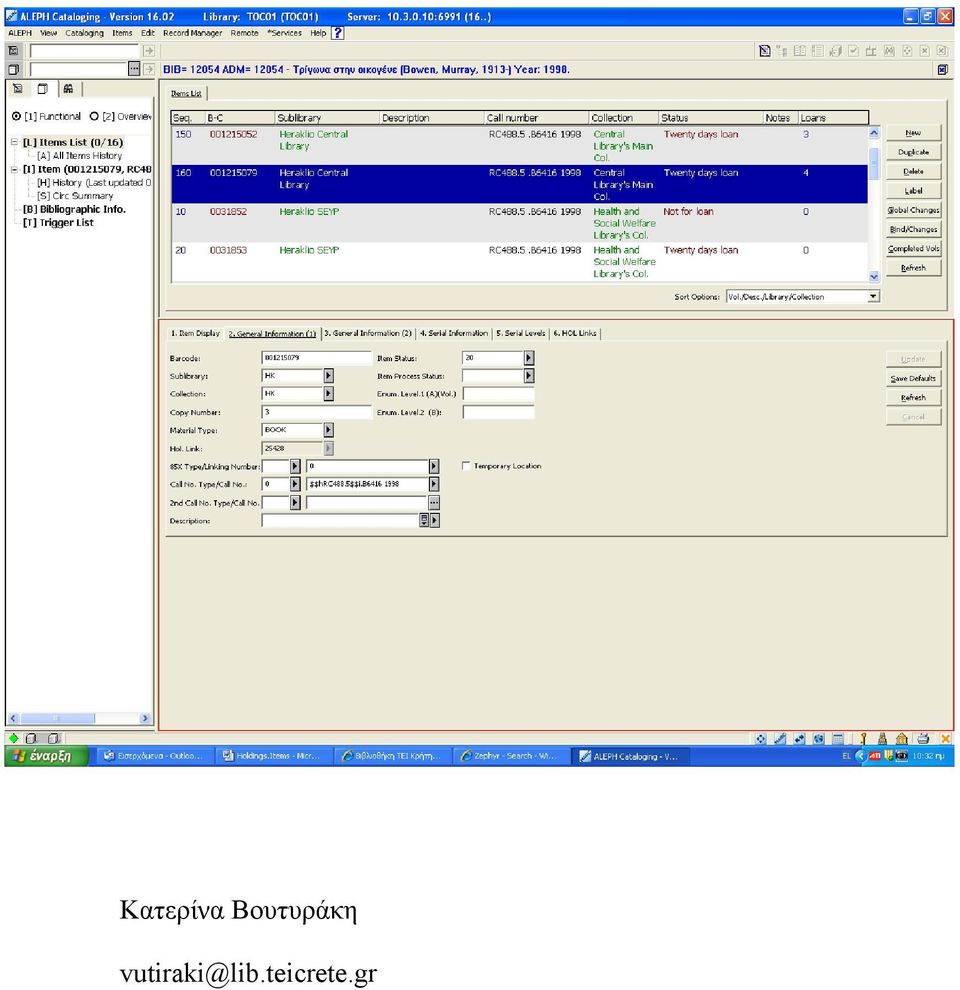Click the item bar icon beside second search field
Image resolution: width=960 pixels, height=990 pixels.
click(13, 69)
